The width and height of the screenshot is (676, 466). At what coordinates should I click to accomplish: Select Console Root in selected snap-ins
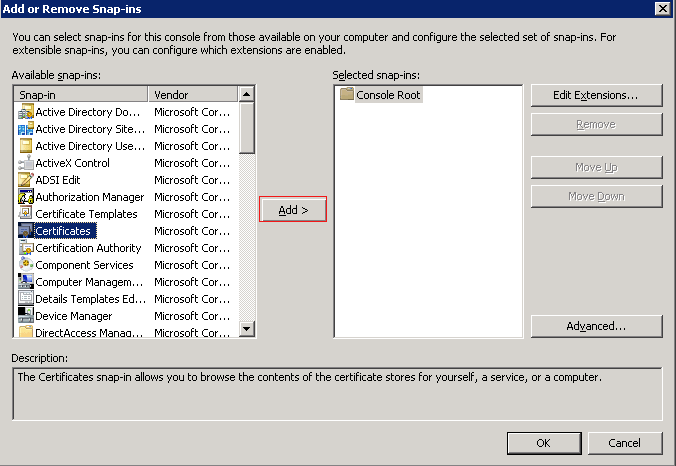(x=388, y=95)
